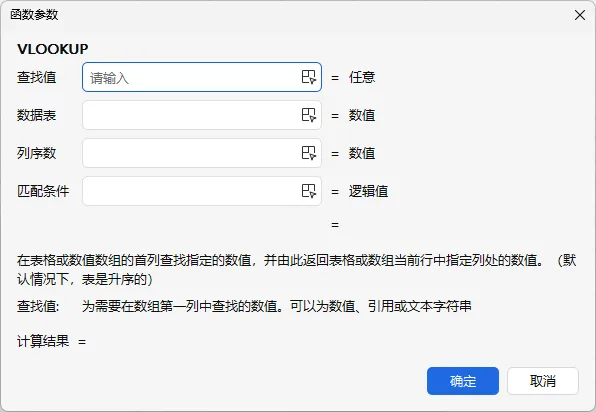596x412 pixels.
Task: Click range selector icon in 查找值 field
Action: tap(309, 77)
